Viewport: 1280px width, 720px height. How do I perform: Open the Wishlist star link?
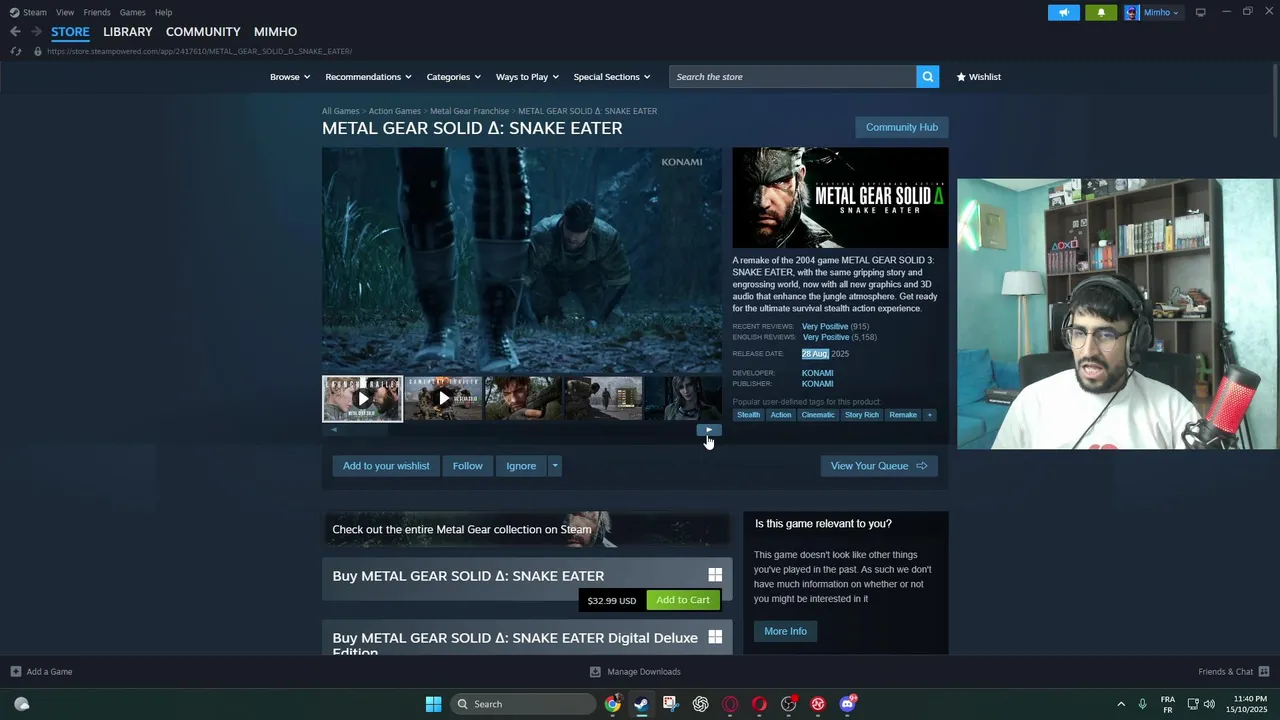pos(978,77)
